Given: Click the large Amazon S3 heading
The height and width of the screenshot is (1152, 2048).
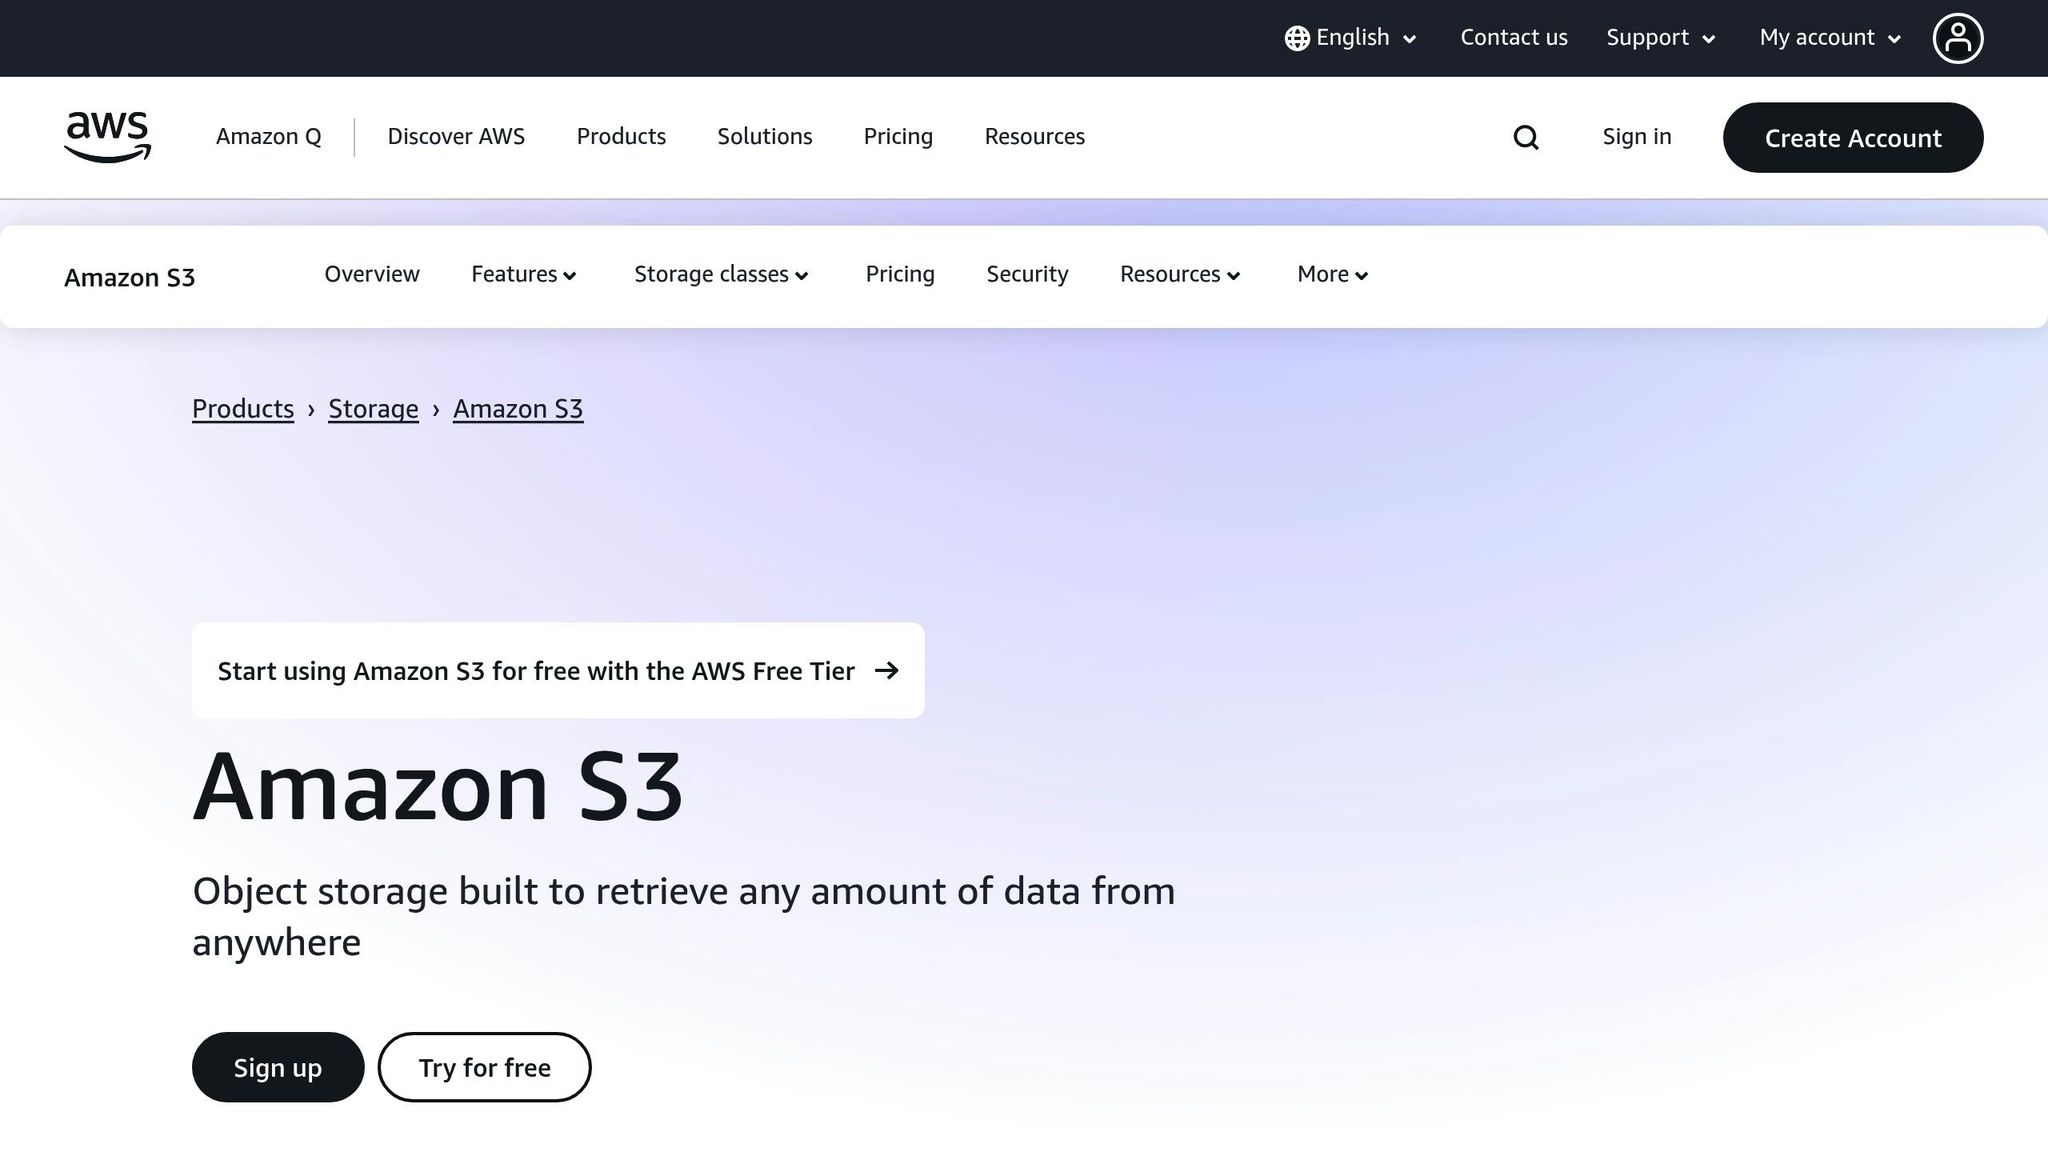Looking at the screenshot, I should point(438,786).
